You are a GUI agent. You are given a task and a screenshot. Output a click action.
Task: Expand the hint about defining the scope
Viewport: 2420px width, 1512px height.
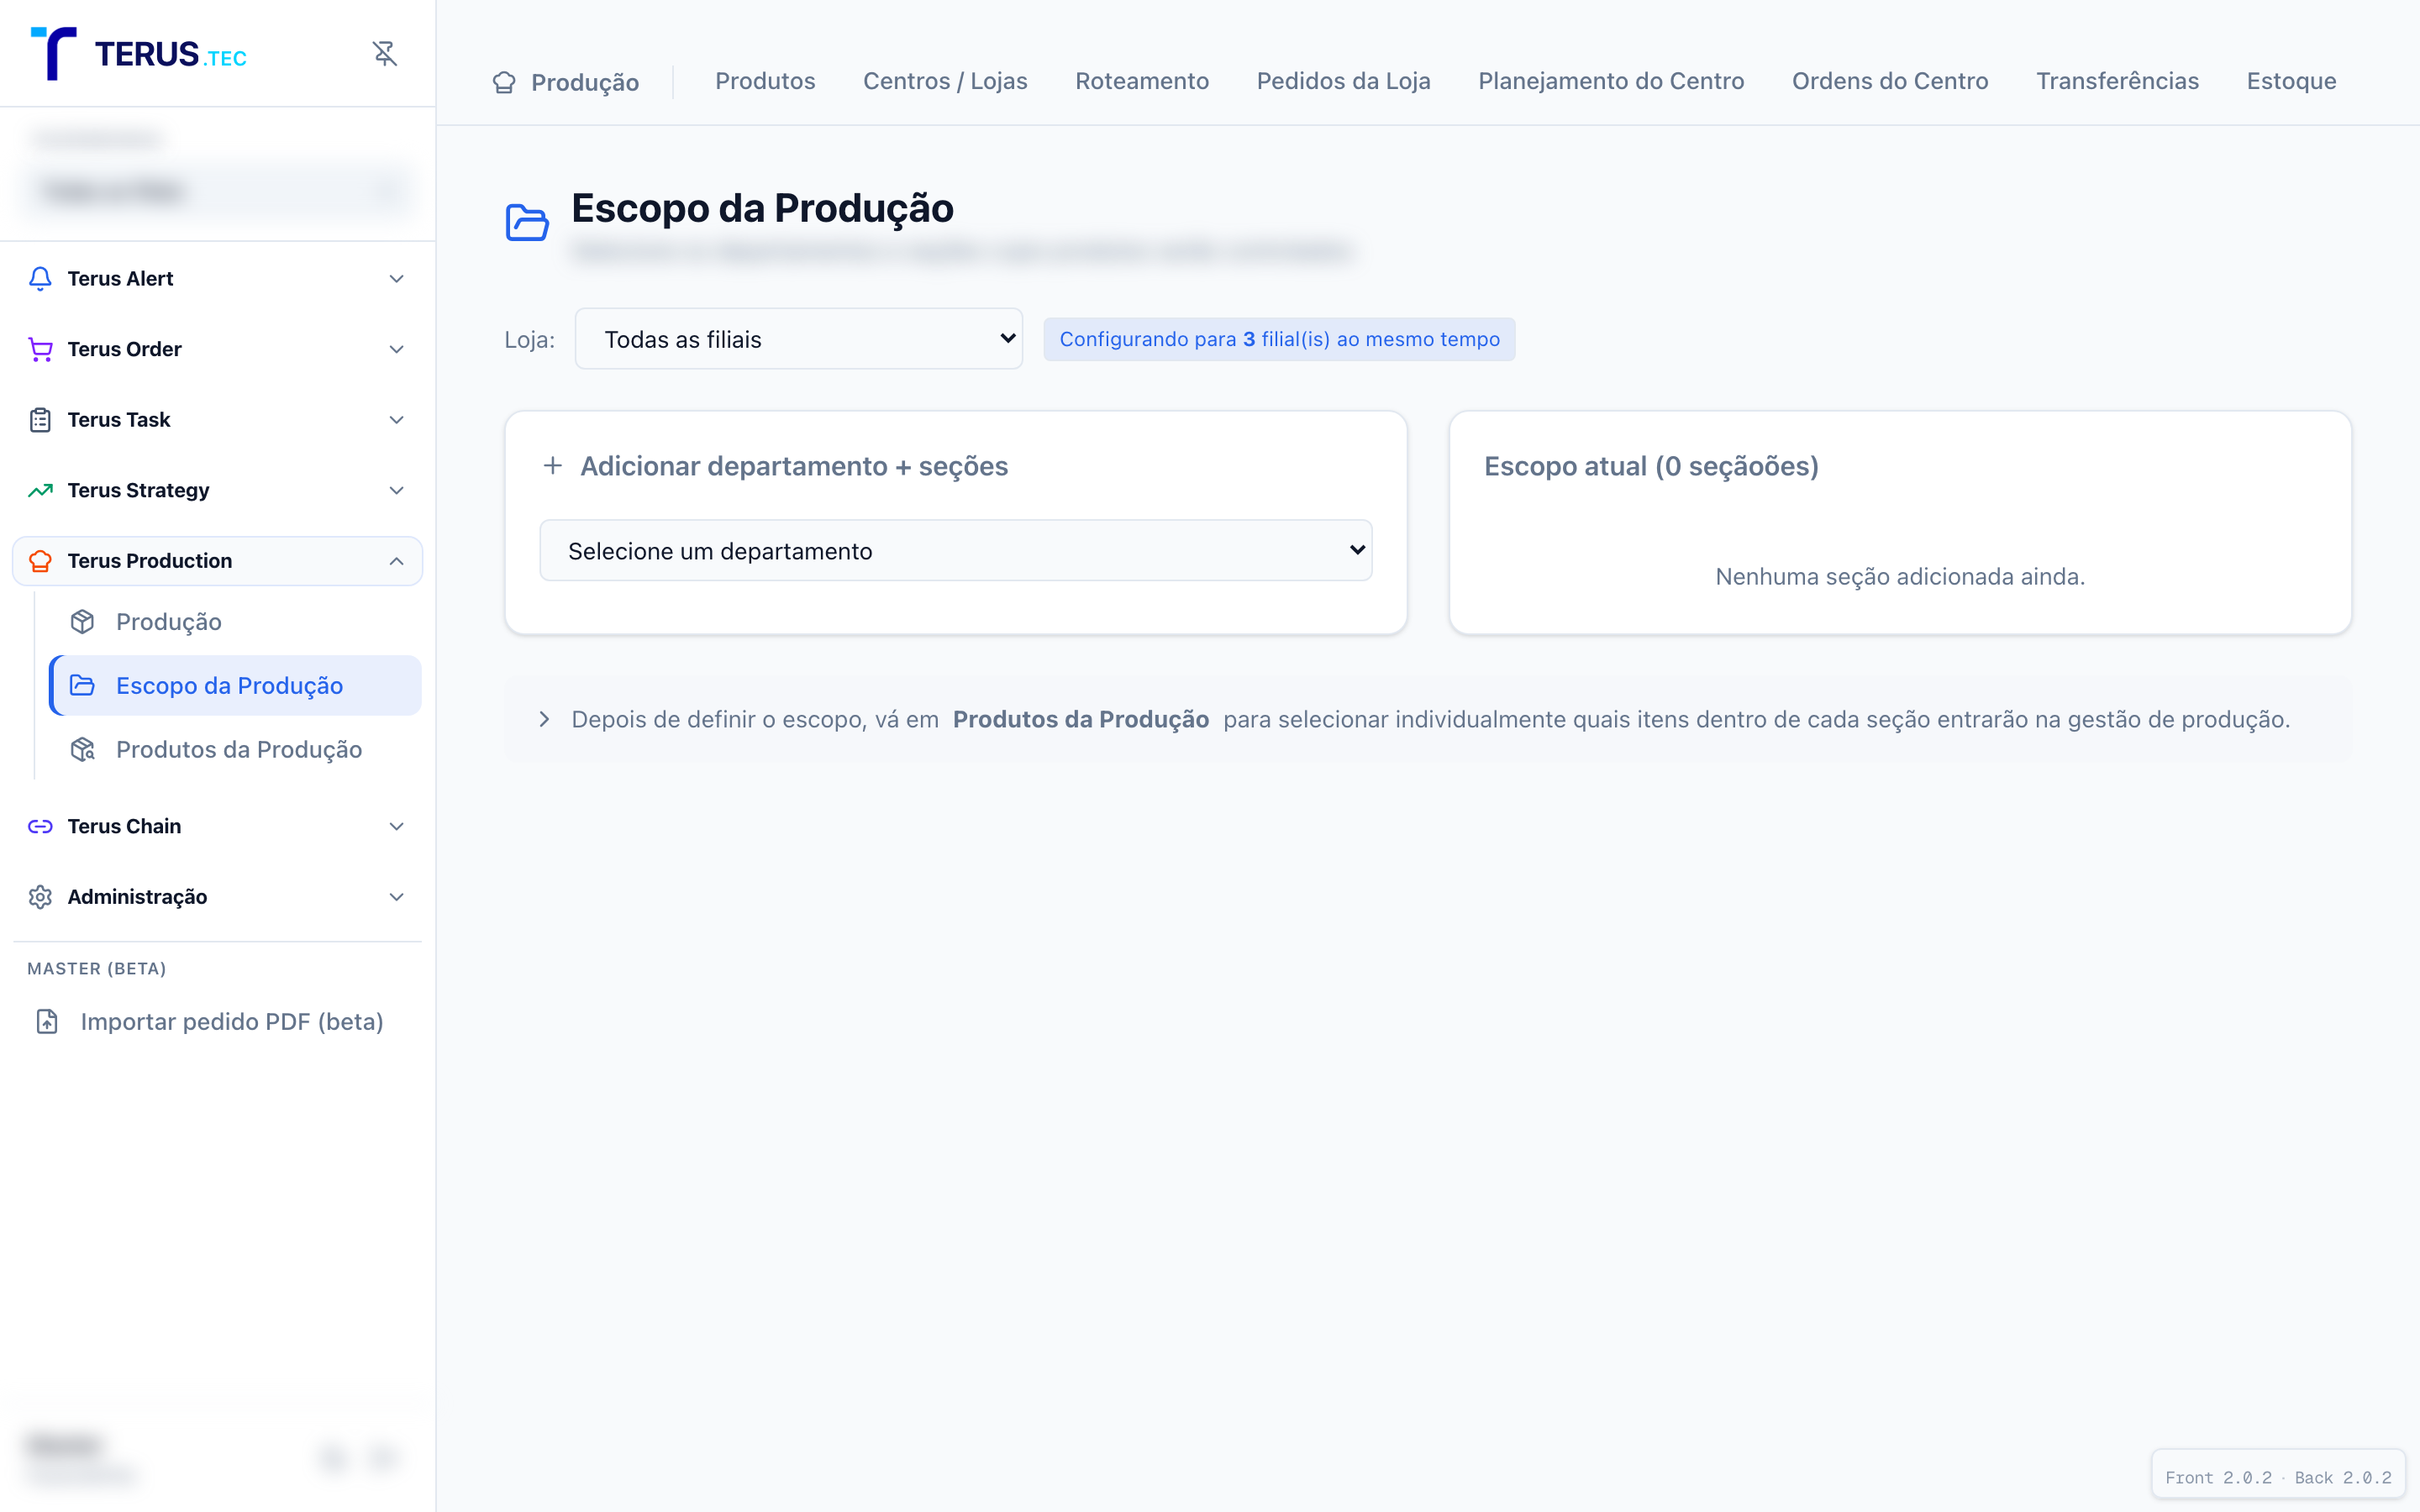pyautogui.click(x=544, y=719)
